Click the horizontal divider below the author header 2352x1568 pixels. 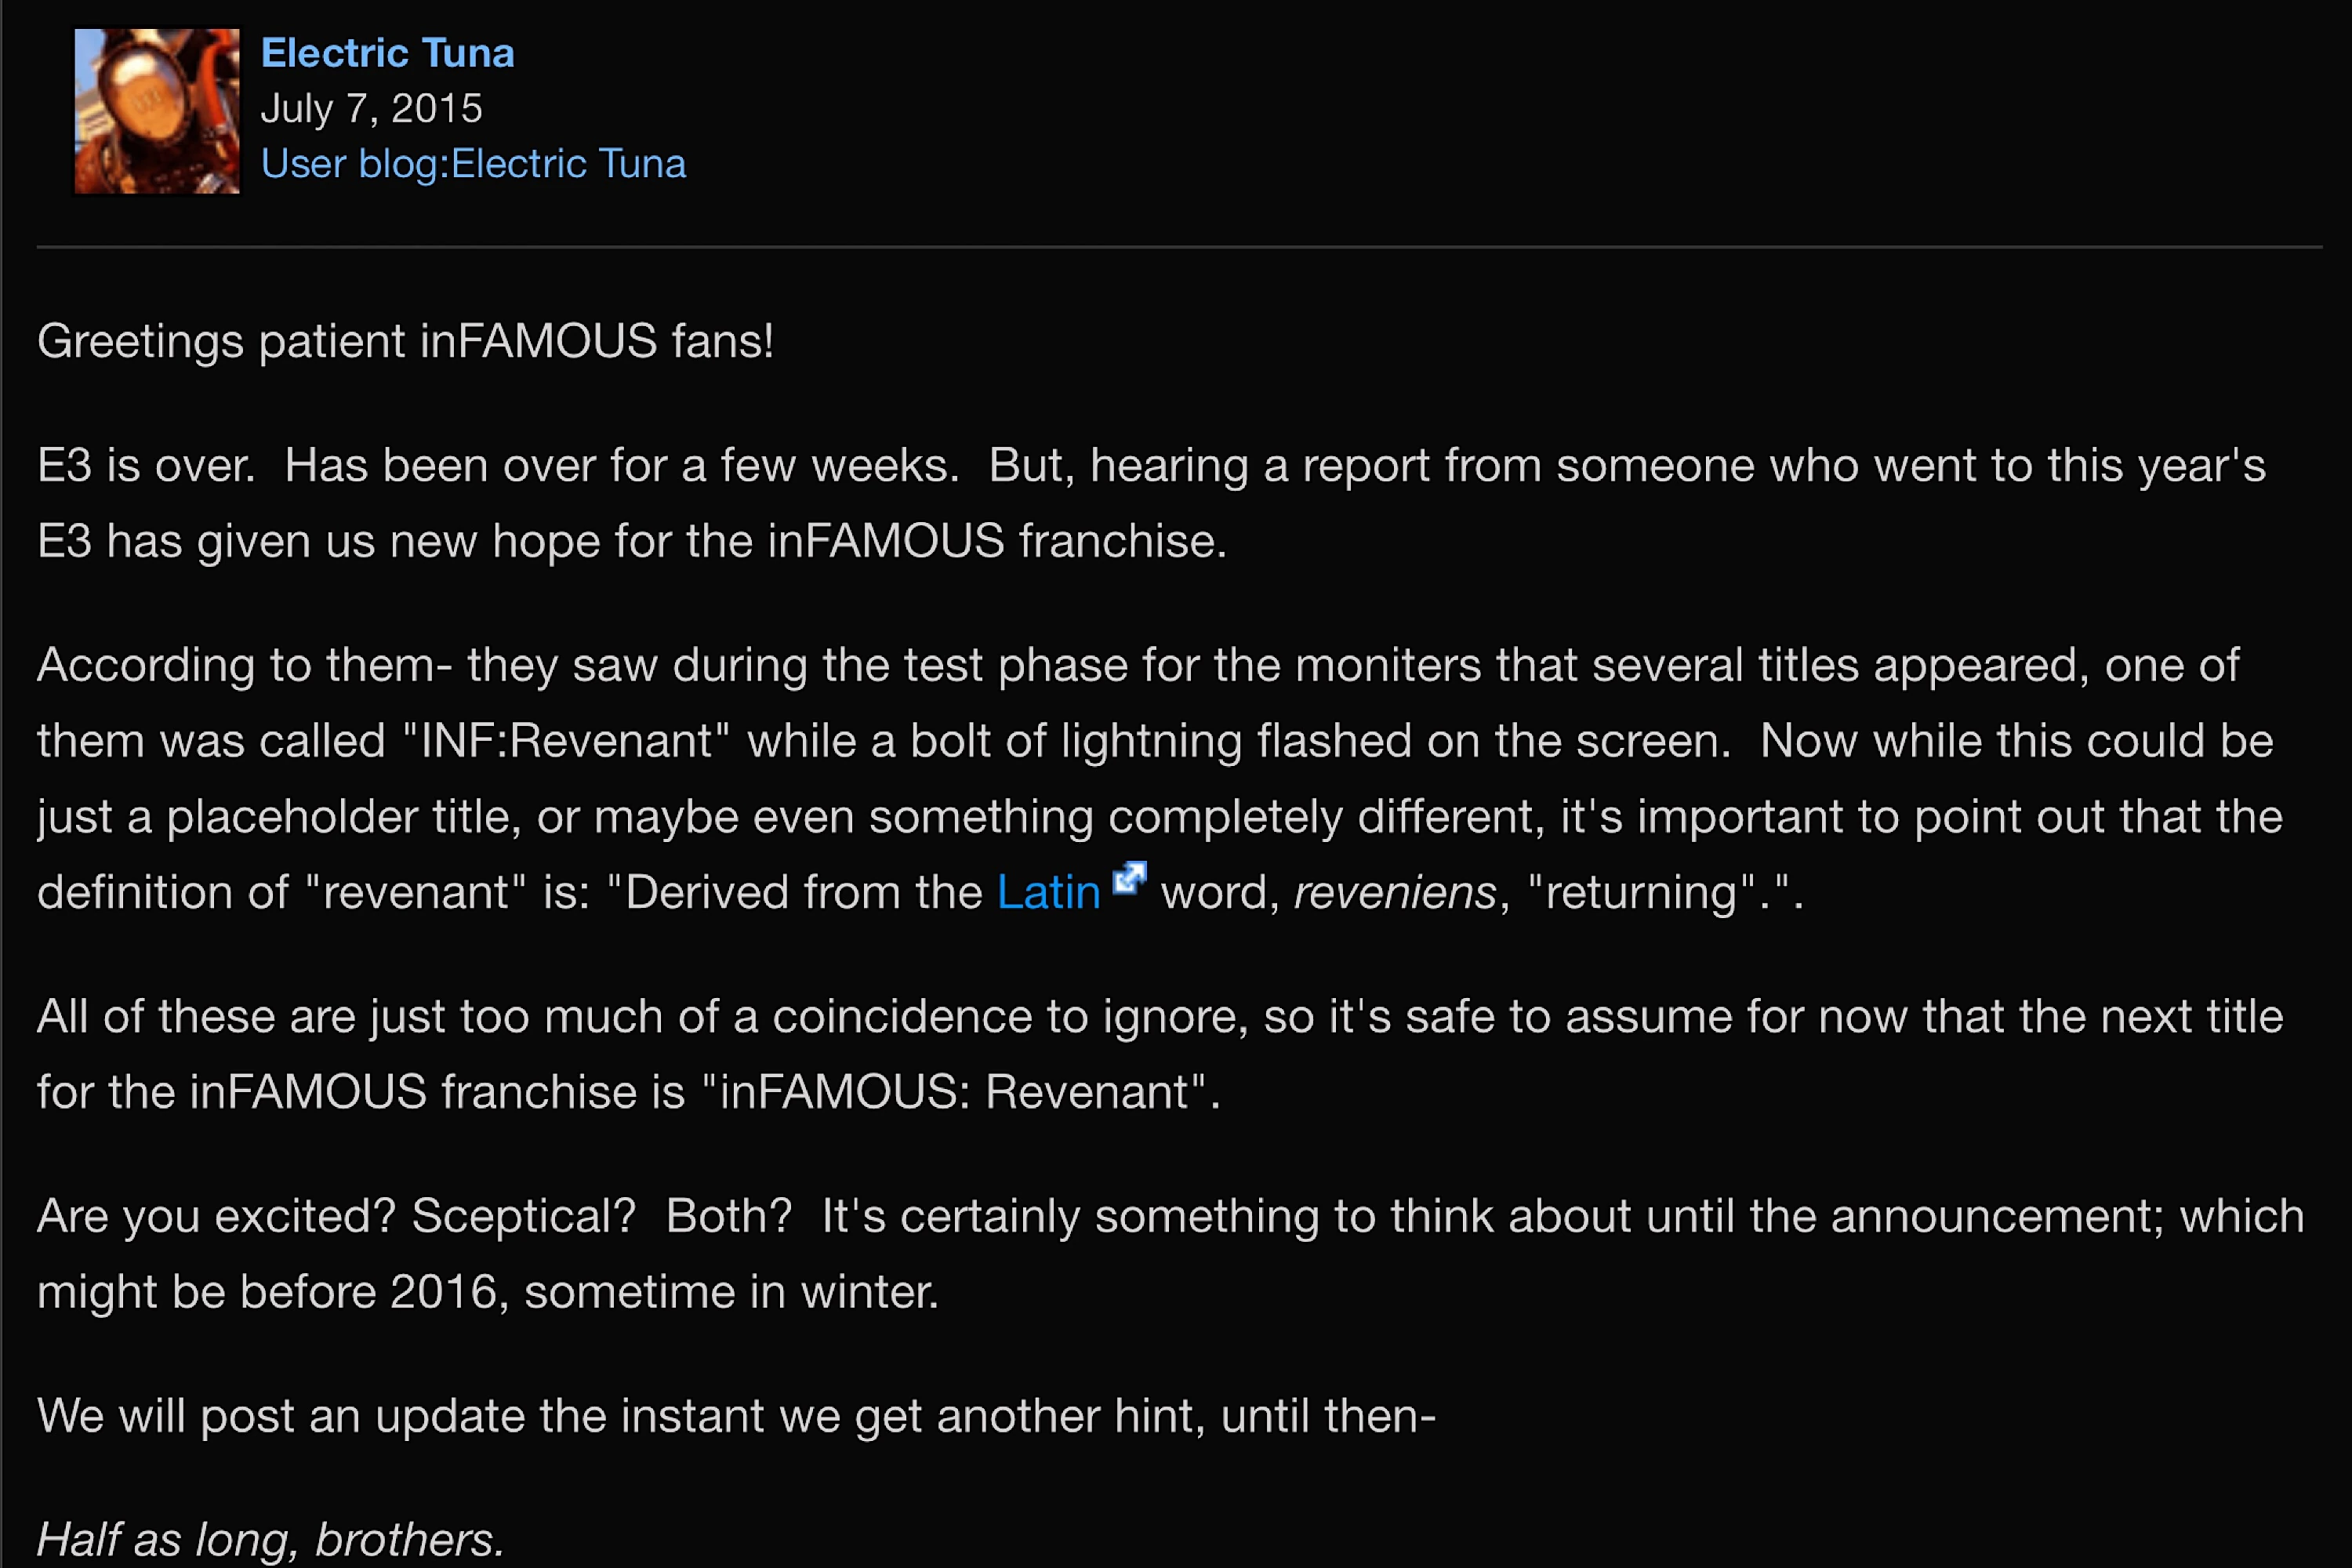1178,247
